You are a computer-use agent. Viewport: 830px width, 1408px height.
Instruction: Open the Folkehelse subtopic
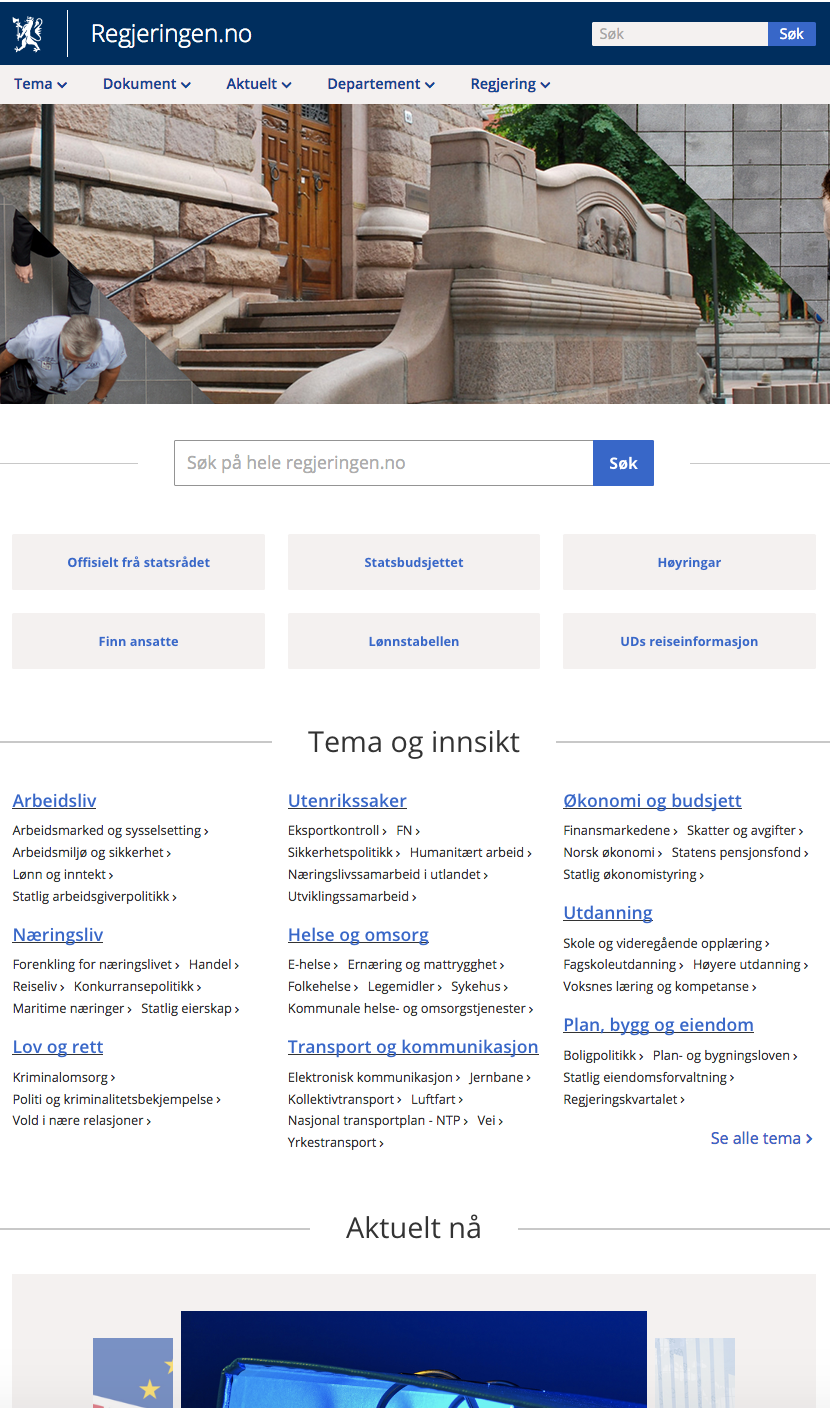(324, 987)
